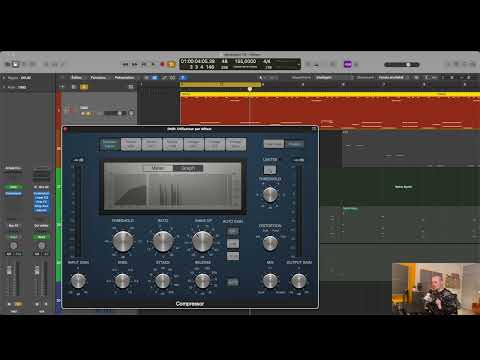Select the Classic VCA model tab

(173, 144)
